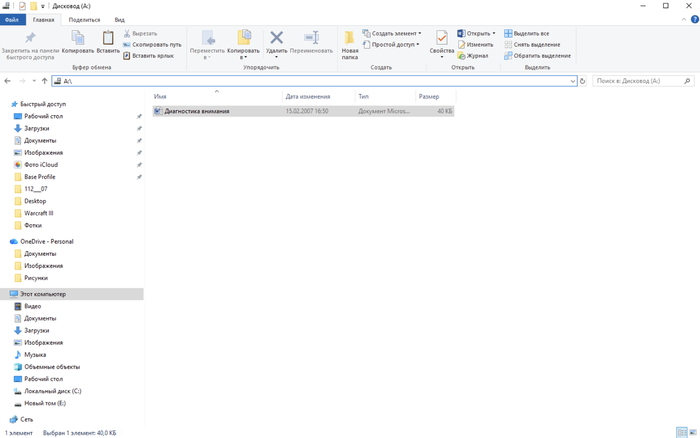Image resolution: width=700 pixels, height=438 pixels.
Task: Open Рисунки under OneDrive
Action: pos(36,278)
